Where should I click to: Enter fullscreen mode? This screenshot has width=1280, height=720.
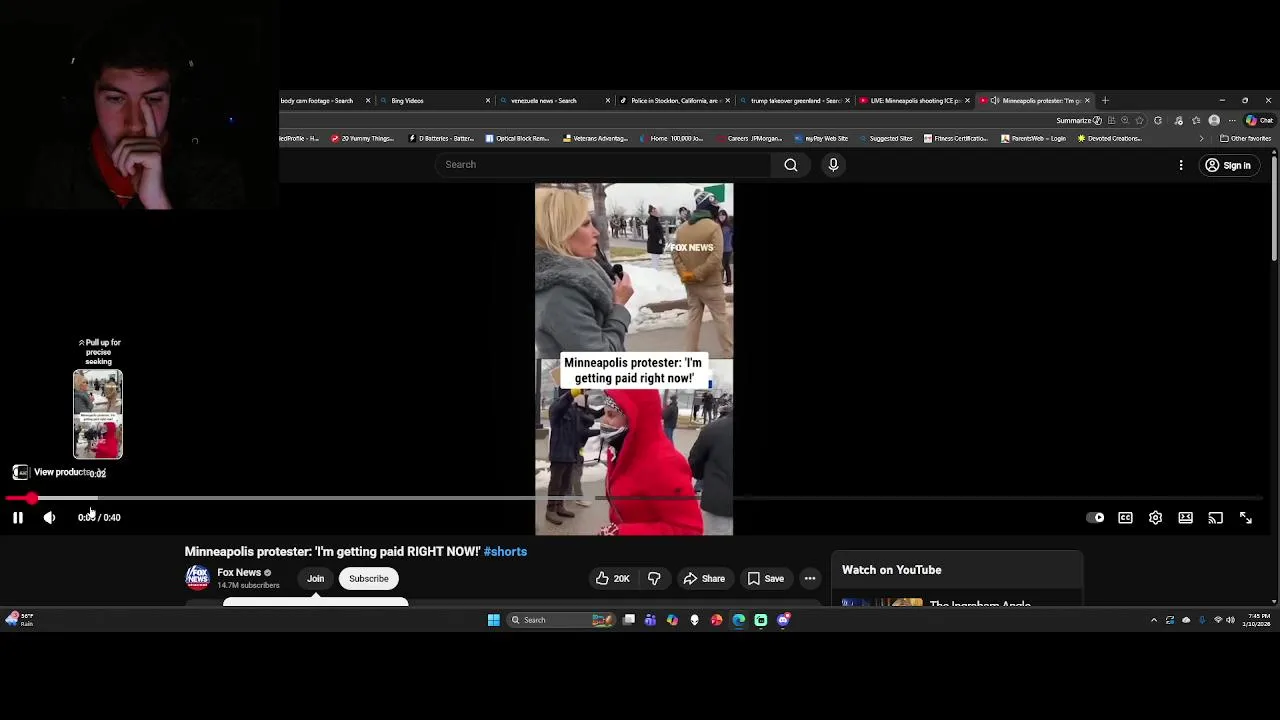[1245, 517]
